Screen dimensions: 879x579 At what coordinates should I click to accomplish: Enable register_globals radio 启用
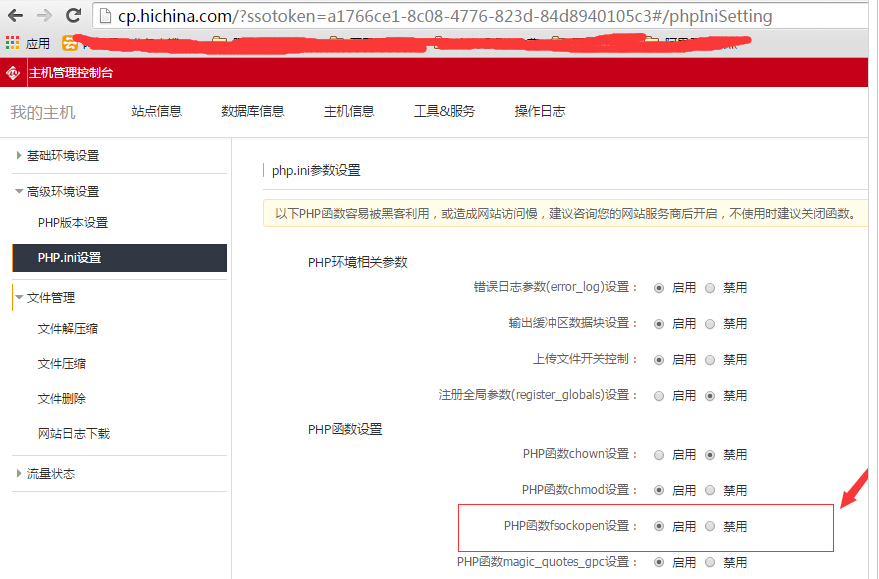click(659, 396)
